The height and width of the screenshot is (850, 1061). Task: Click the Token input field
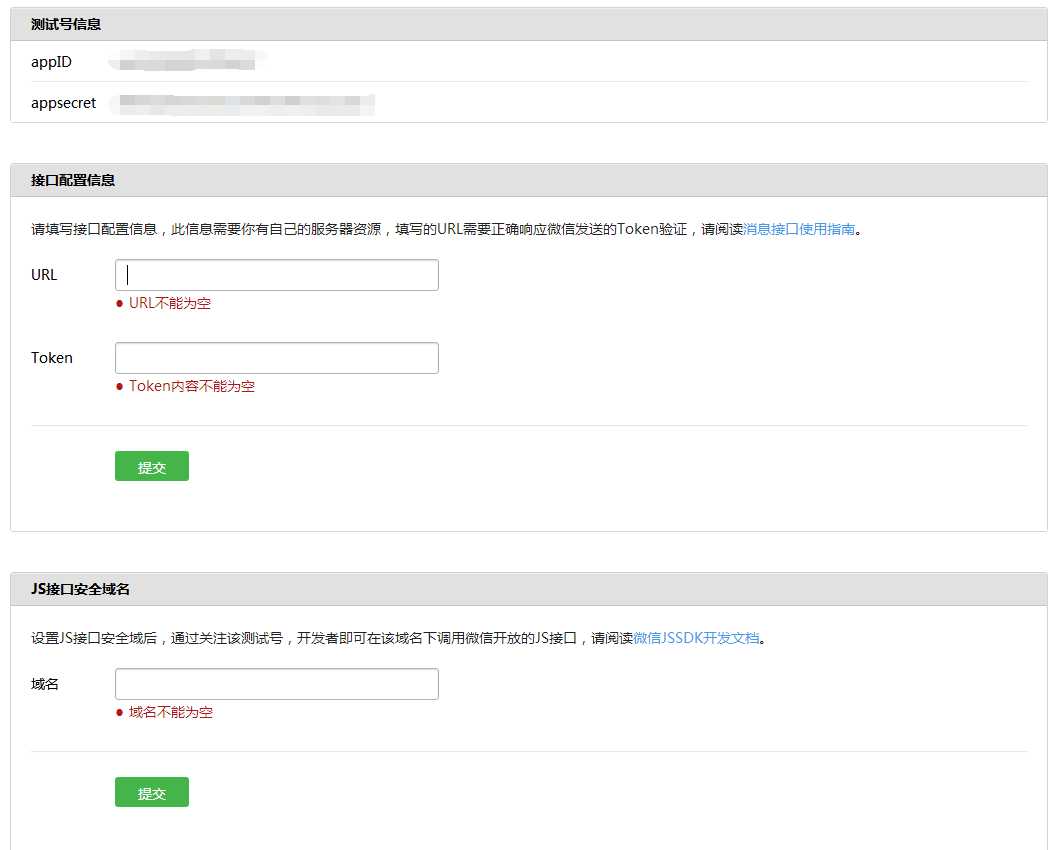click(277, 358)
